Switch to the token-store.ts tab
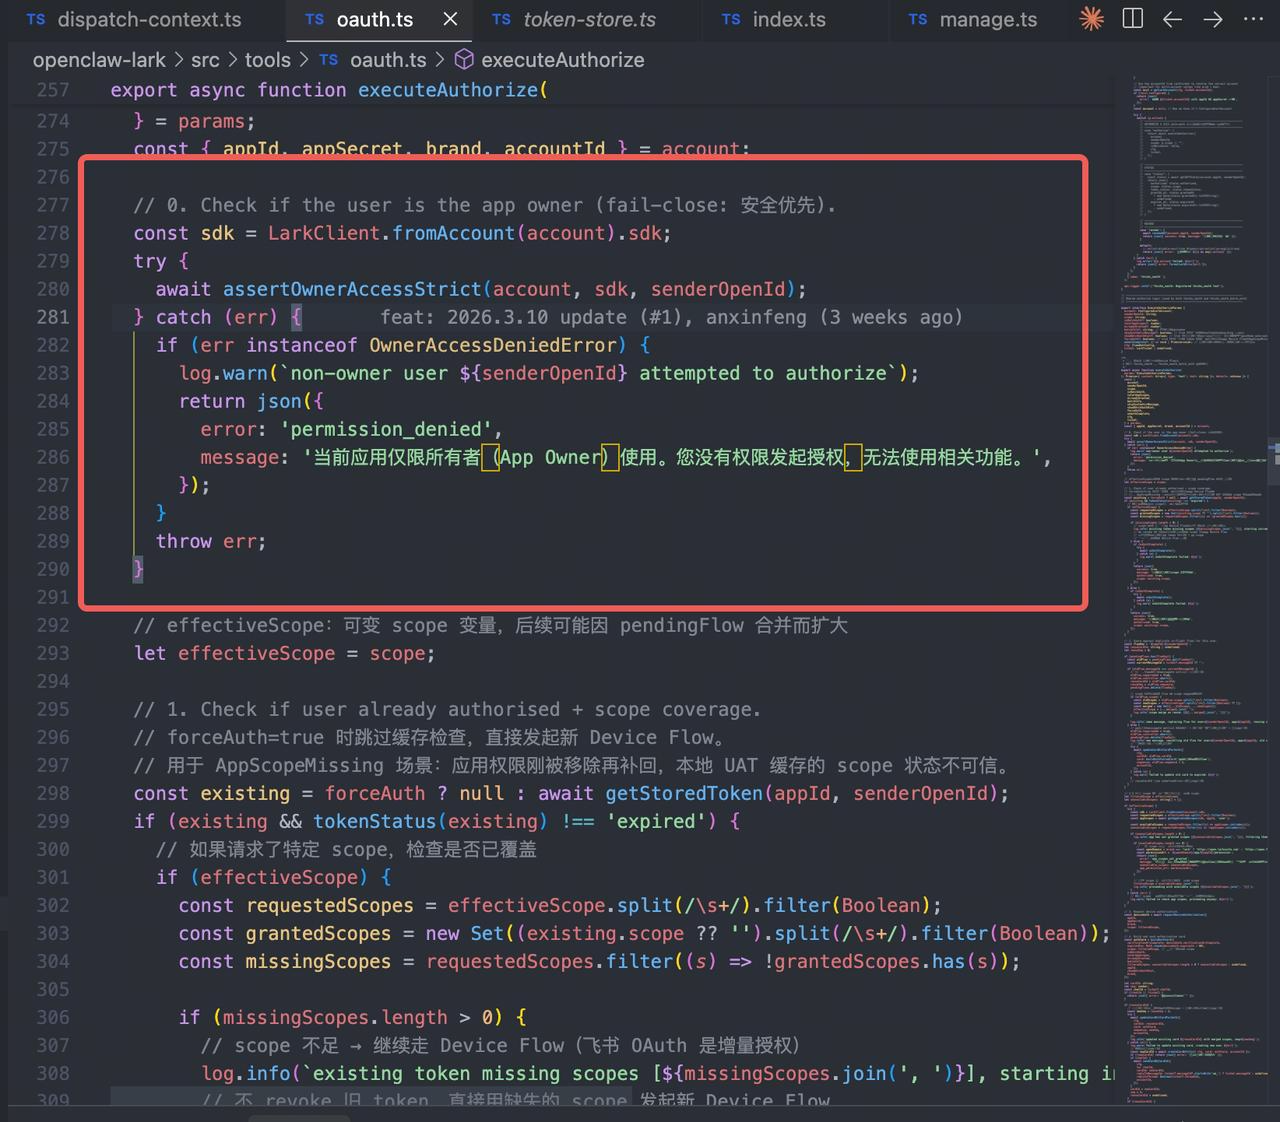Image resolution: width=1280 pixels, height=1122 pixels. pyautogui.click(x=574, y=19)
